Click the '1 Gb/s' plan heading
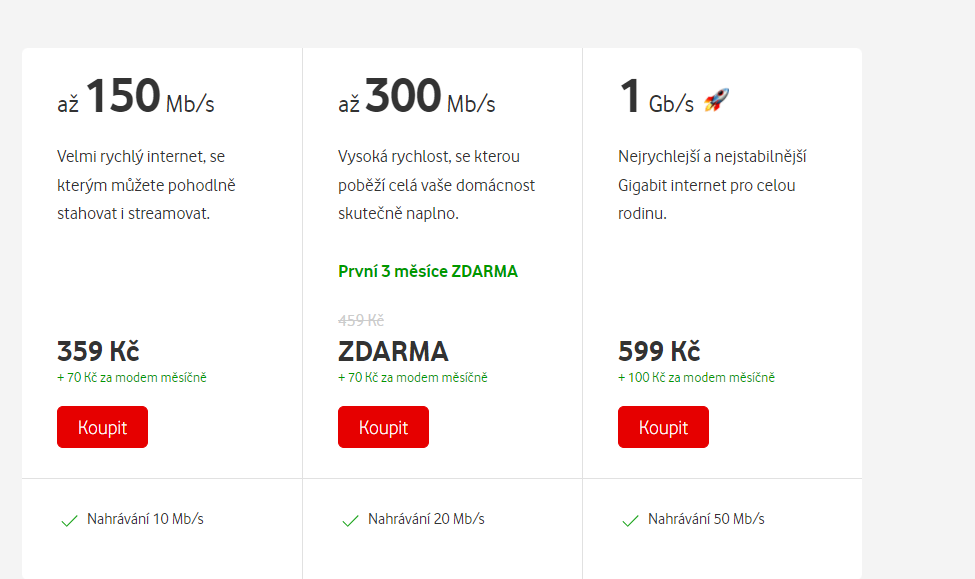 click(657, 97)
